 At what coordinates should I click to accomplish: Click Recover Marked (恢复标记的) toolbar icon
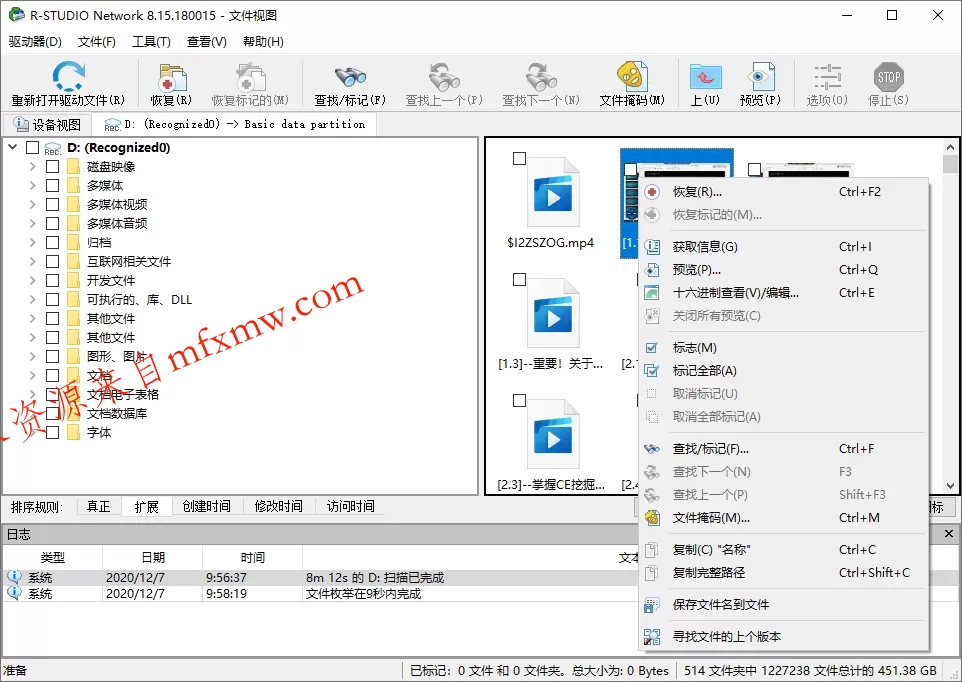tap(250, 77)
